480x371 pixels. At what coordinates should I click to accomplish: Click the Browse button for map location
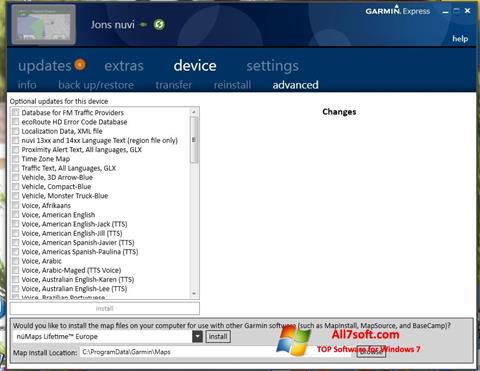click(x=371, y=352)
